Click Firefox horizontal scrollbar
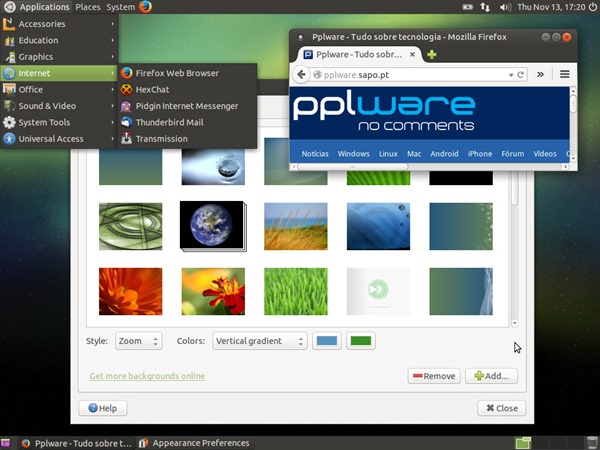This screenshot has height=450, width=600. 352,167
